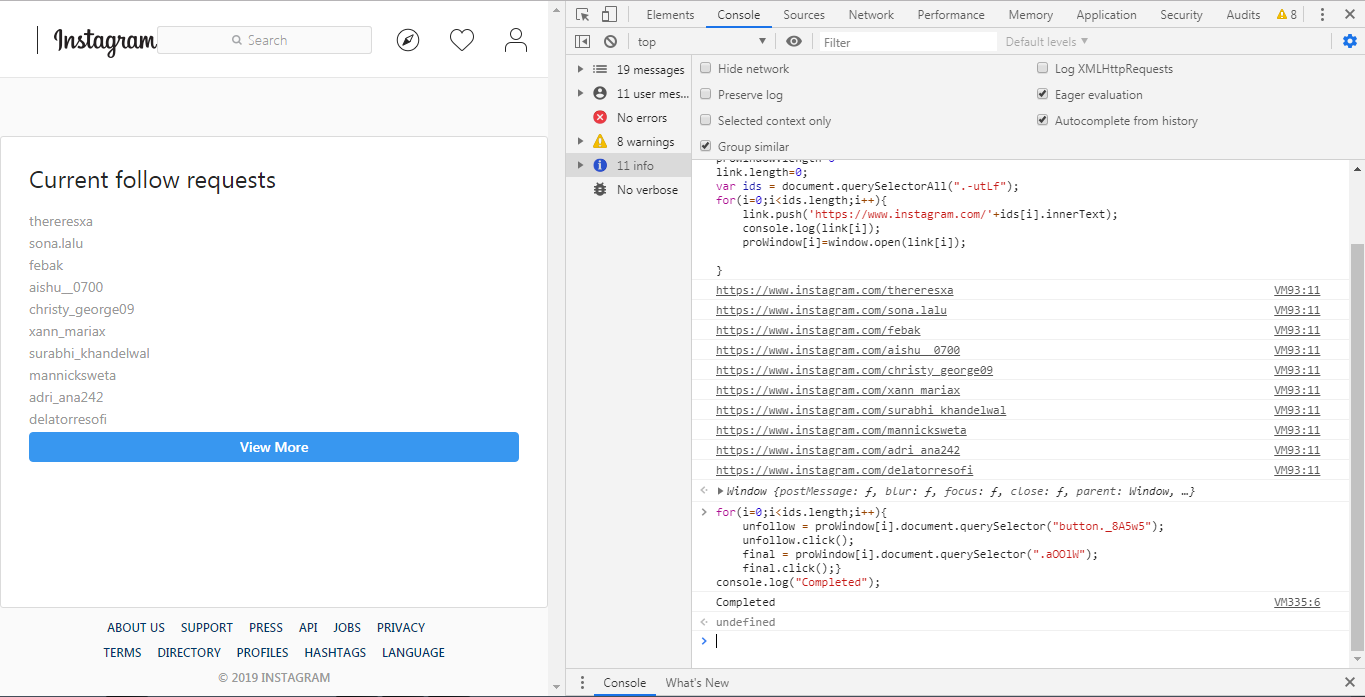Open console settings gear icon
The image size is (1365, 697).
(1350, 41)
